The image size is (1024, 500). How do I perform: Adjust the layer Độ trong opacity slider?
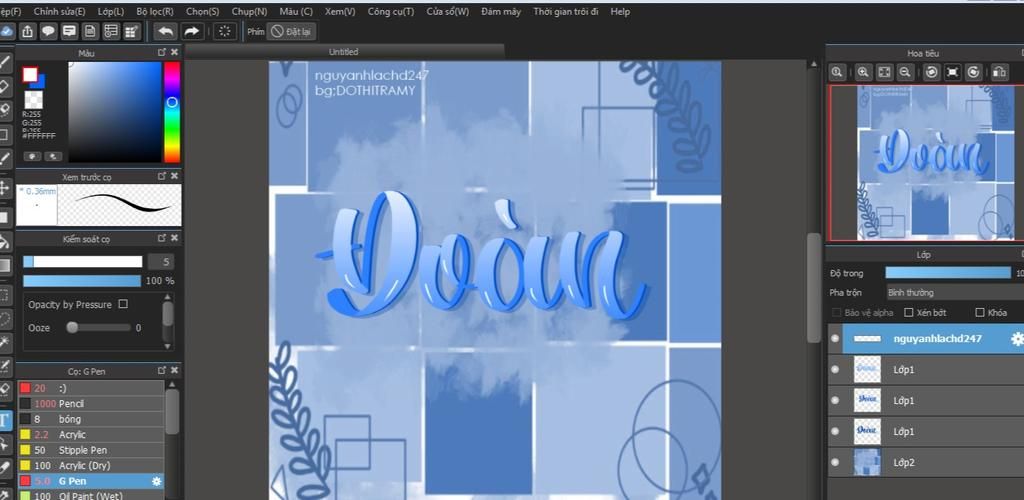click(x=948, y=273)
